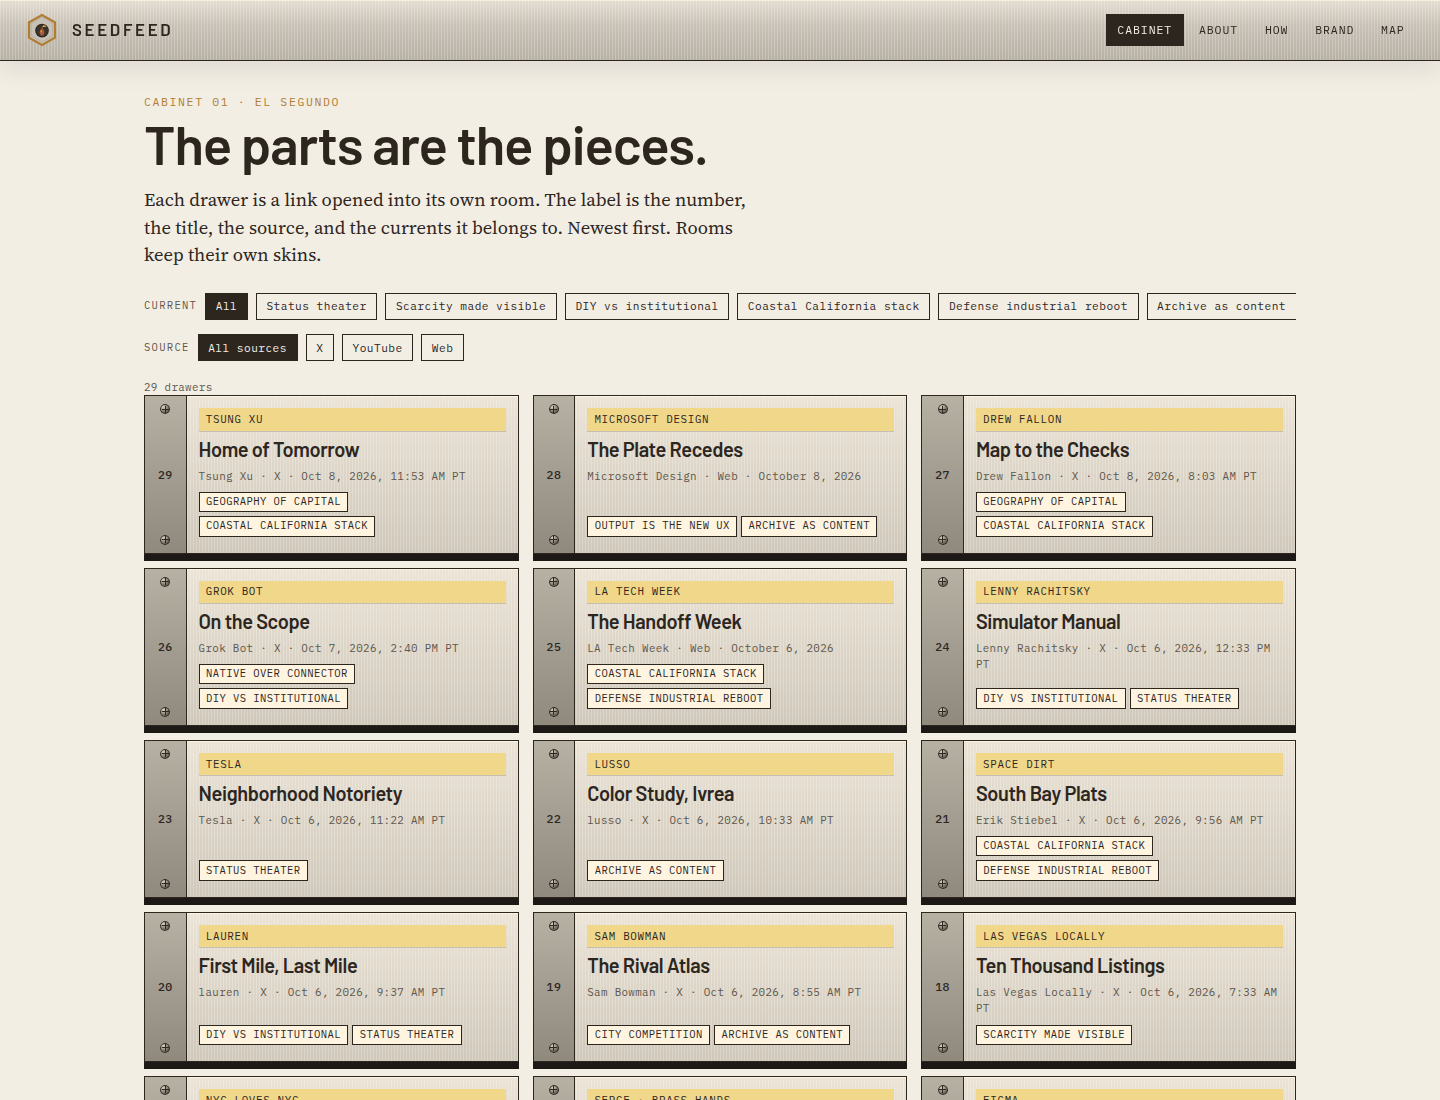The height and width of the screenshot is (1100, 1440).
Task: Filter by 'Scarcity made visible' current
Action: click(x=470, y=306)
